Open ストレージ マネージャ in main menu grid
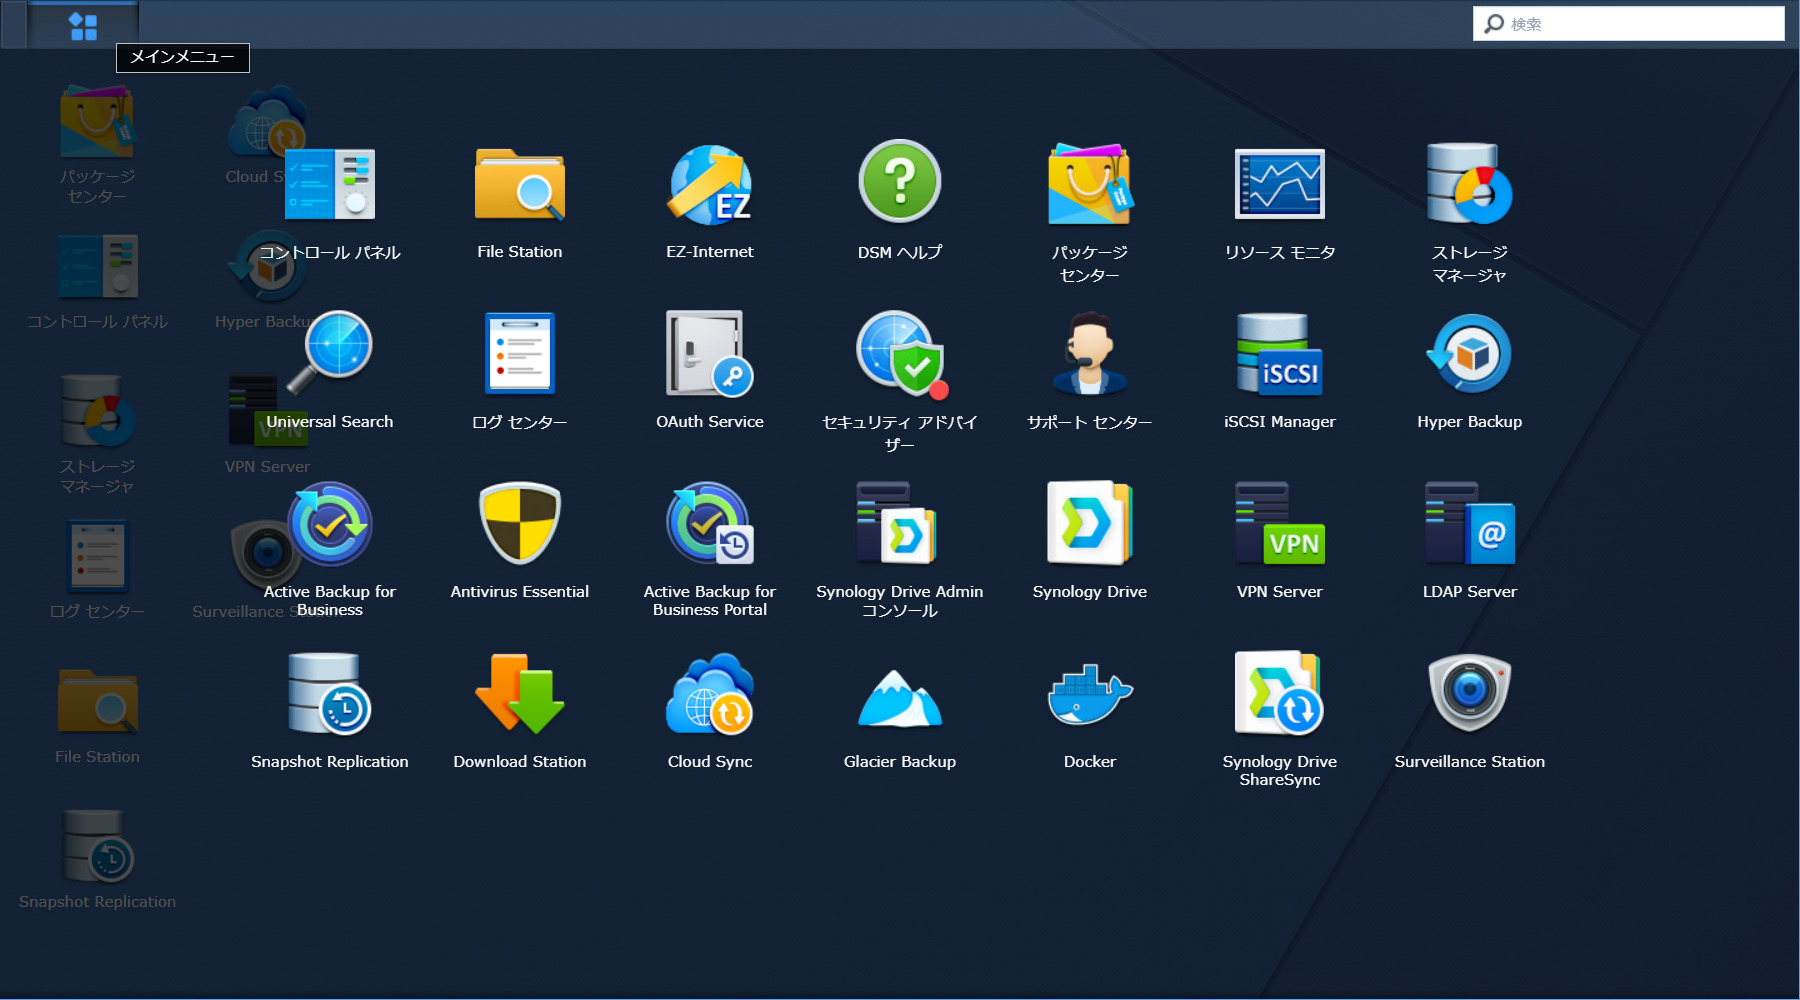Viewport: 1800px width, 1000px height. coord(1470,213)
